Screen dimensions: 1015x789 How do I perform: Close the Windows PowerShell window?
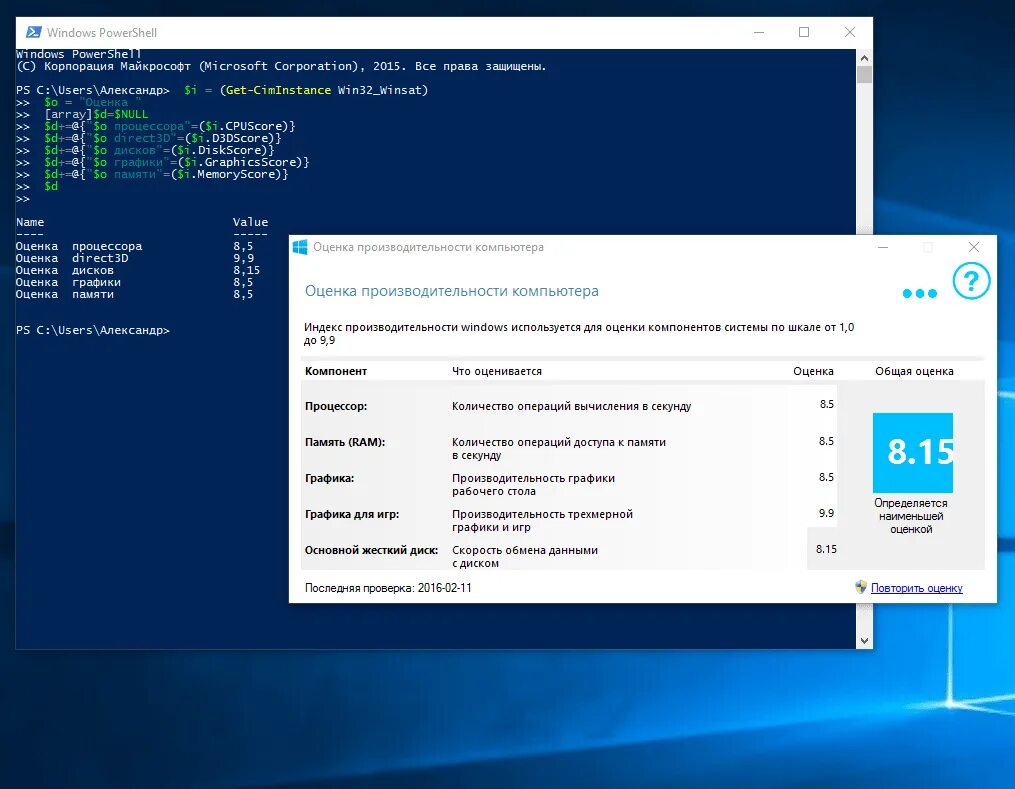click(850, 32)
